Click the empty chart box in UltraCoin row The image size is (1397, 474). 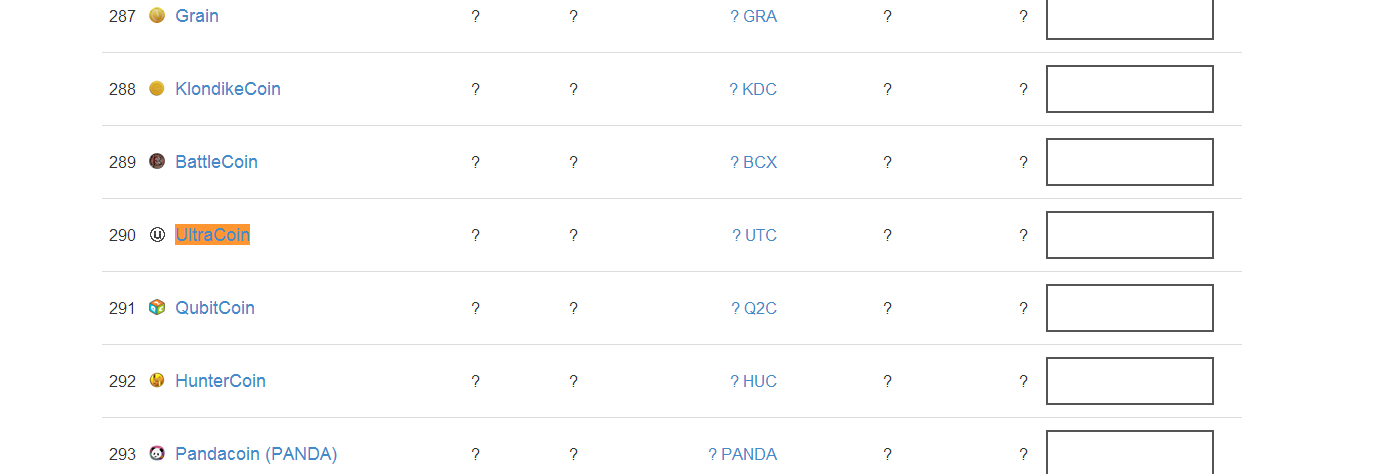(1130, 235)
